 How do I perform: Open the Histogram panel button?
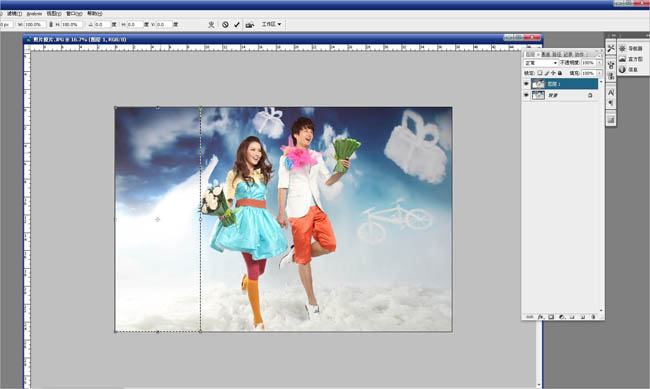click(631, 59)
